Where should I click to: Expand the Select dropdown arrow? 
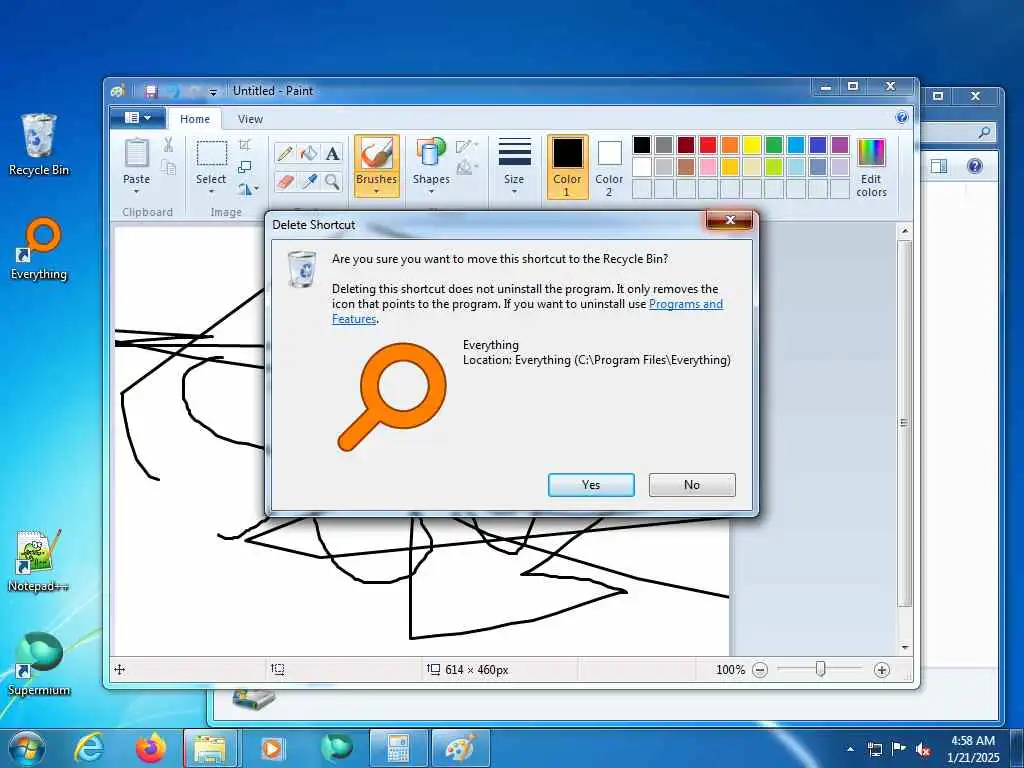point(211,192)
